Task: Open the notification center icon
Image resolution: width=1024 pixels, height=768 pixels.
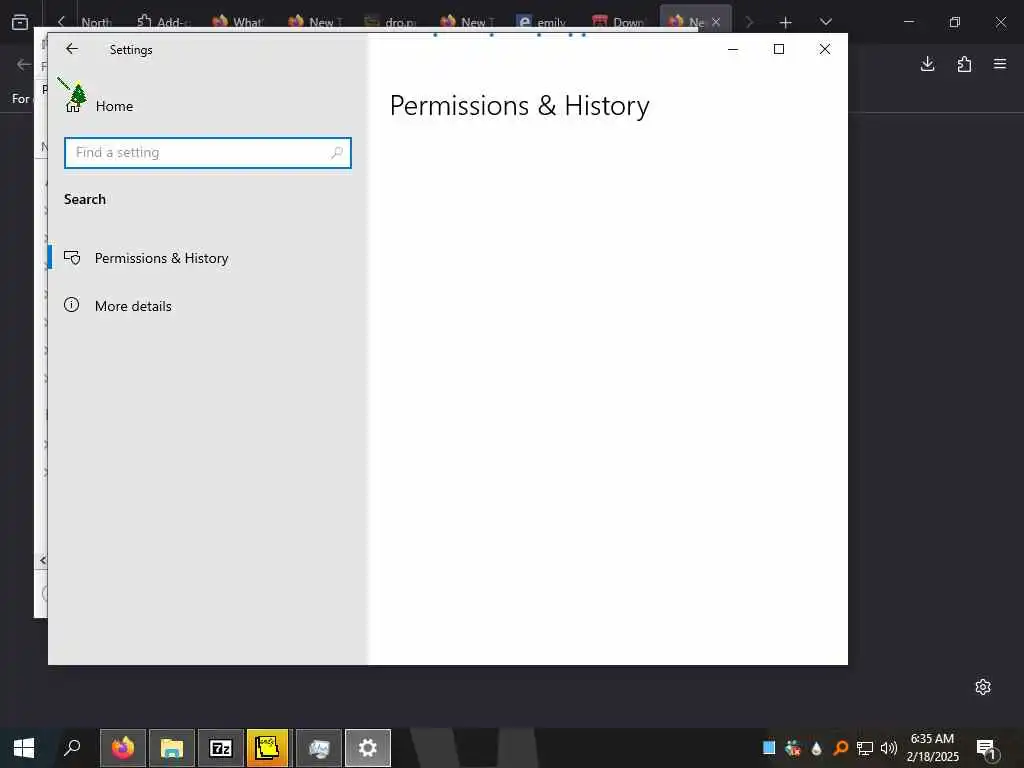Action: tap(987, 748)
